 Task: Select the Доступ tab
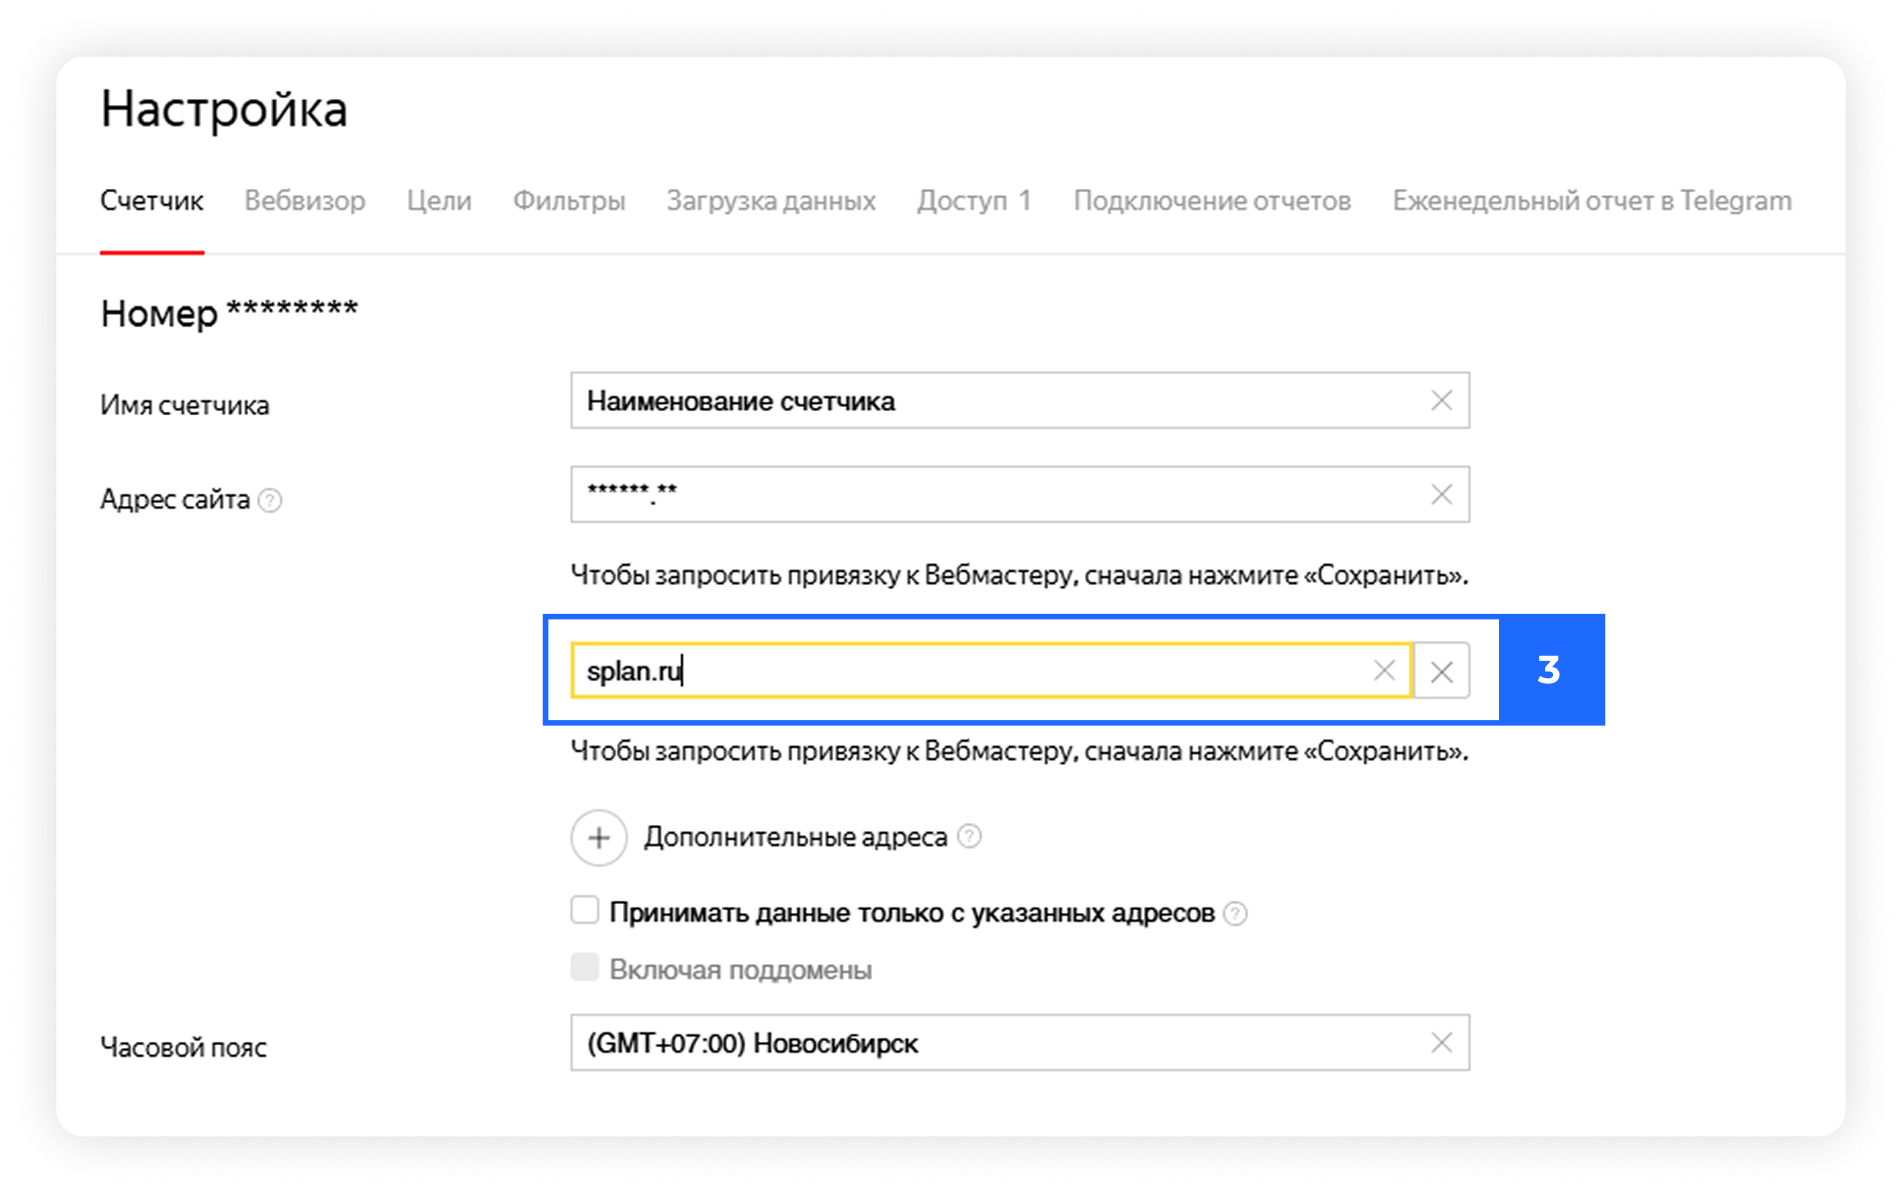[x=974, y=201]
